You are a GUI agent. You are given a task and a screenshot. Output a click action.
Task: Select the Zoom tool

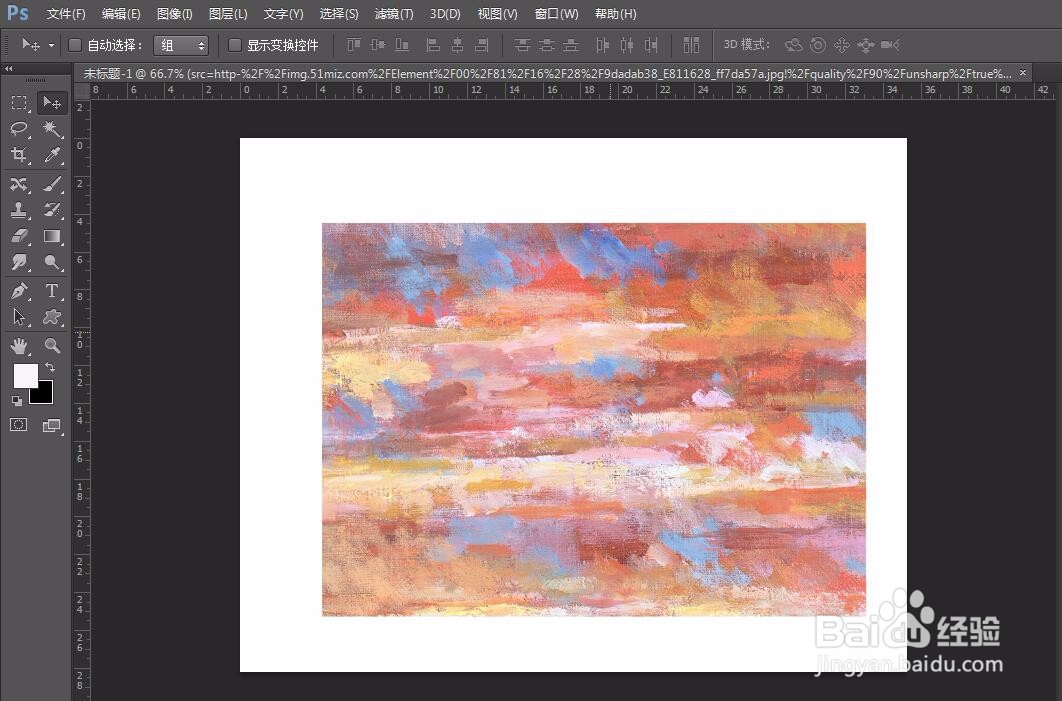point(51,346)
